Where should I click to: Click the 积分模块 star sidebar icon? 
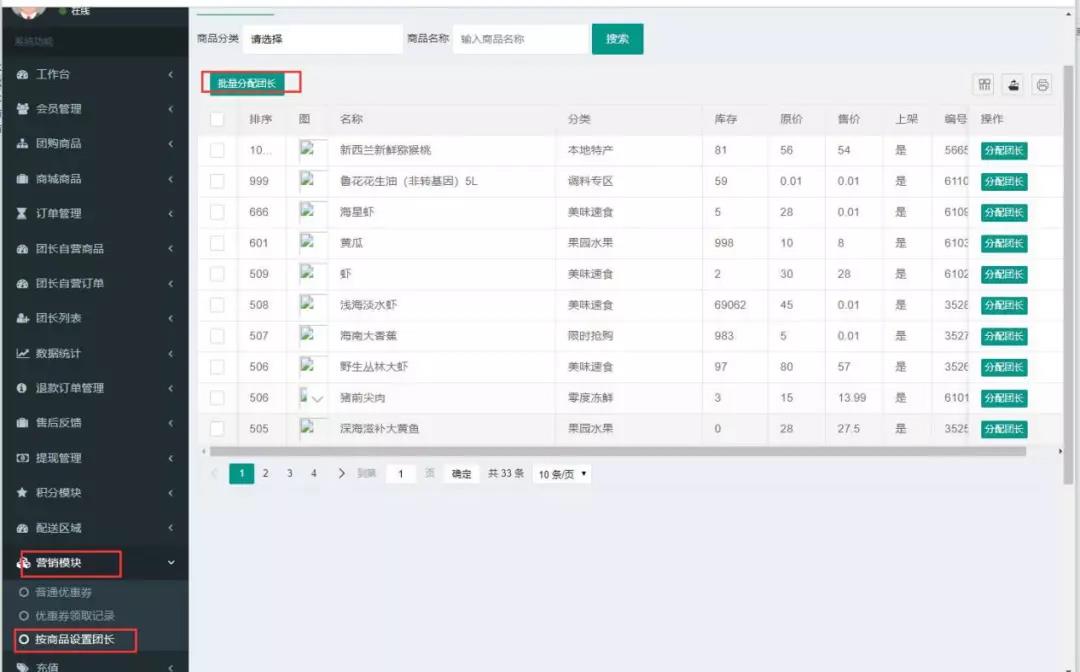pos(22,493)
